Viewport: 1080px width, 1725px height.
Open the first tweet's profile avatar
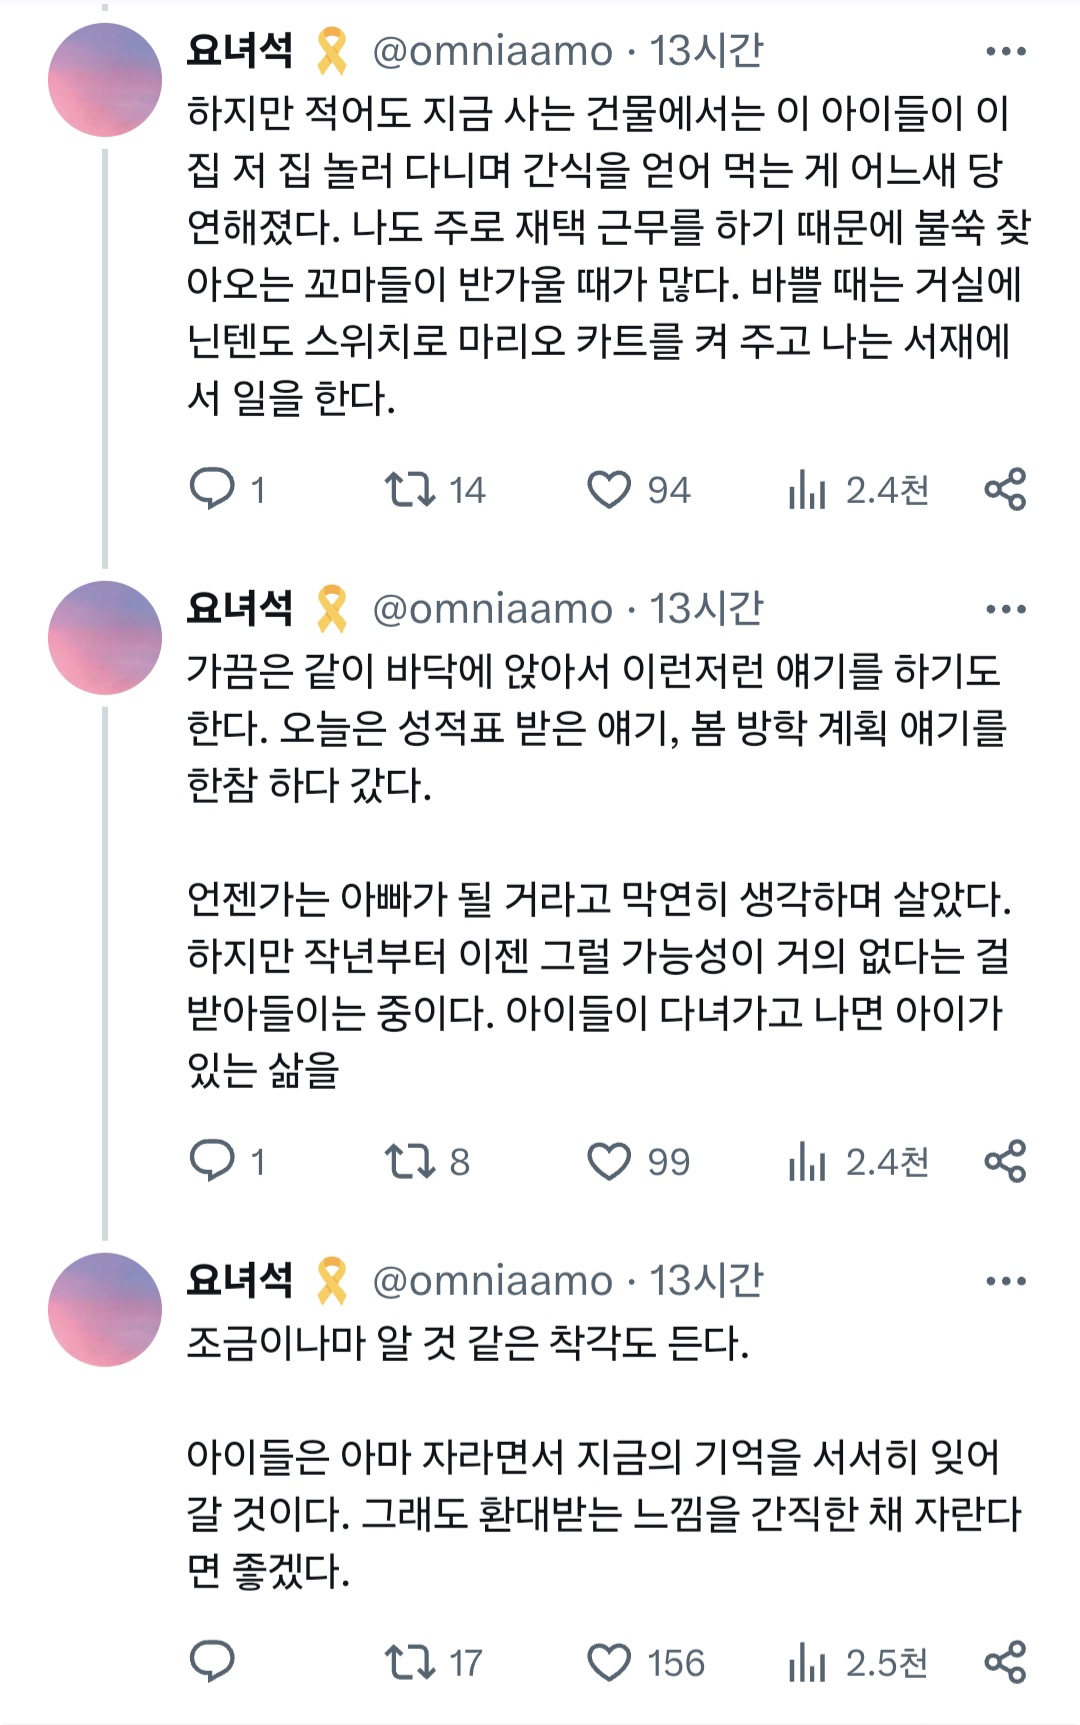(x=105, y=80)
